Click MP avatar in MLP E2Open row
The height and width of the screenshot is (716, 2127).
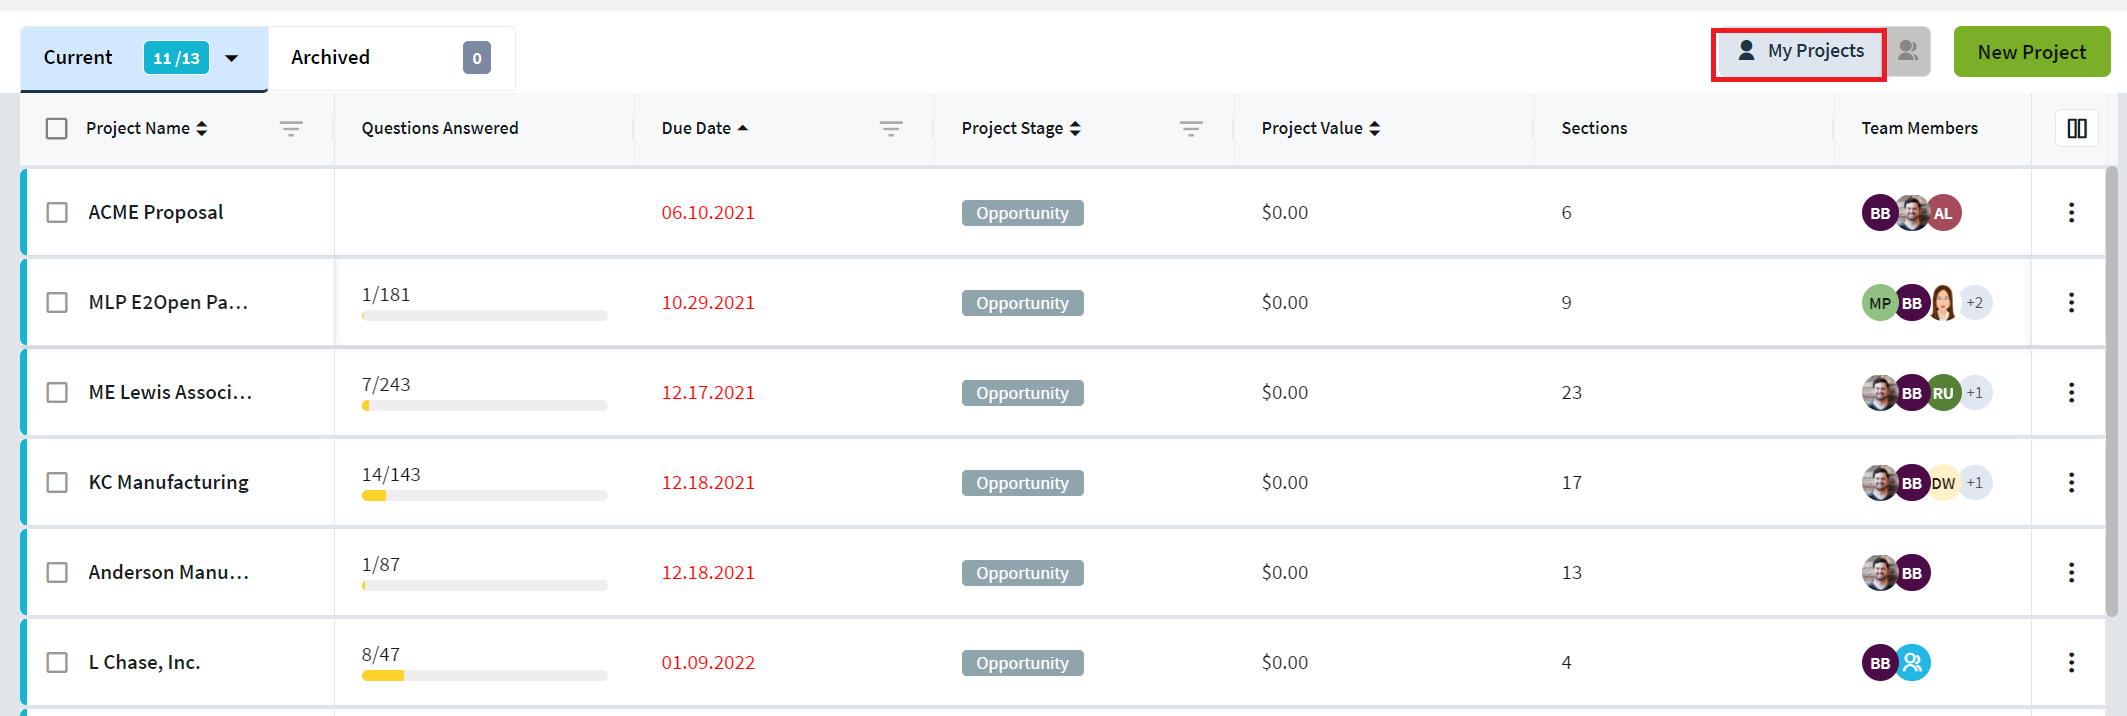click(1878, 303)
